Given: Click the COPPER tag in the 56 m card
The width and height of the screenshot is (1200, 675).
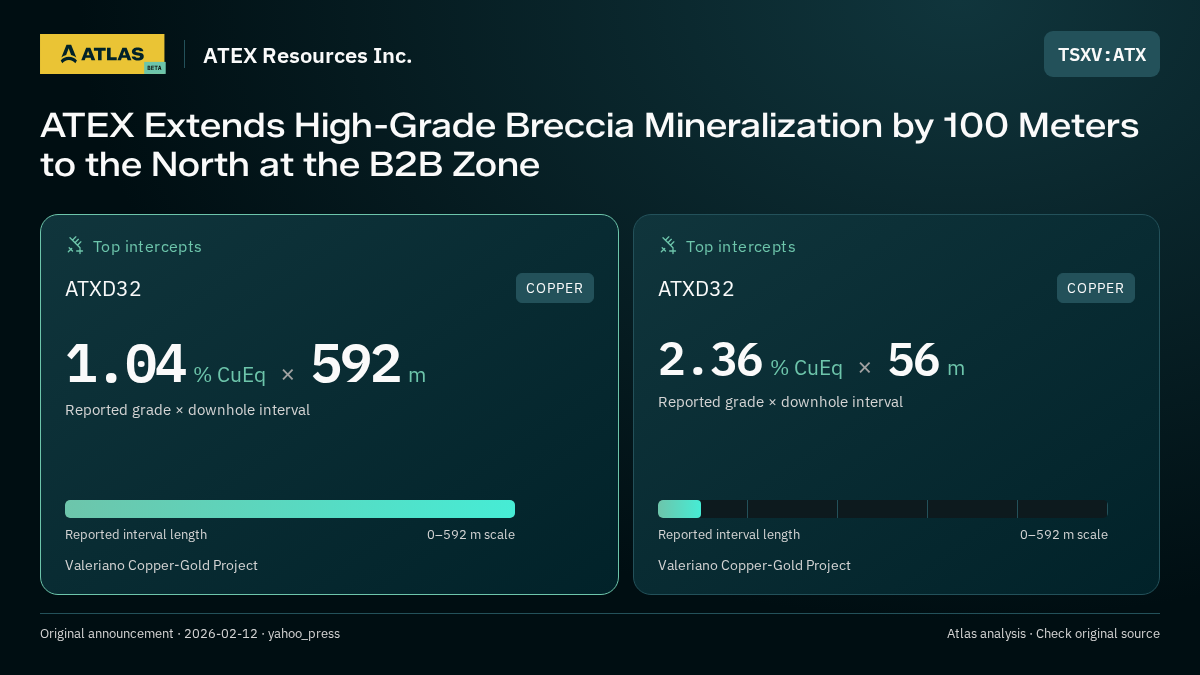Looking at the screenshot, I should pos(1096,288).
